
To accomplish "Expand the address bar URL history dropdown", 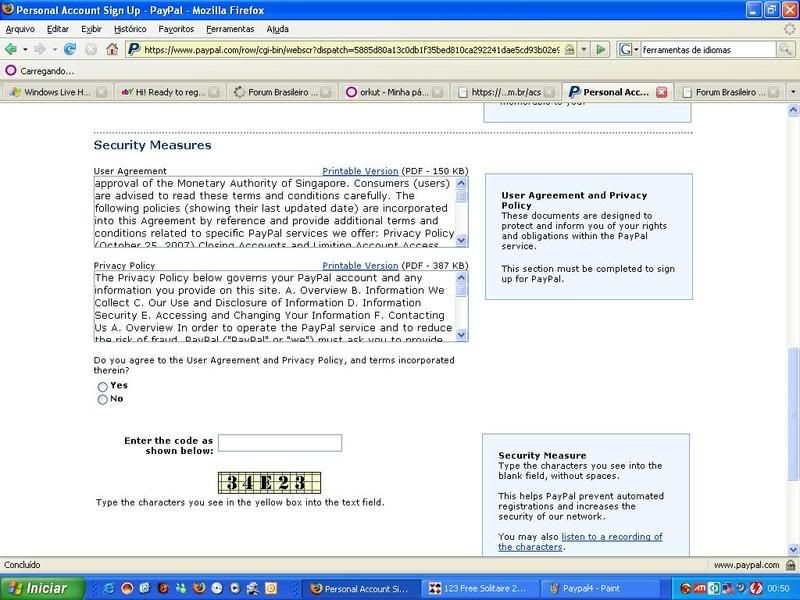I will click(x=584, y=49).
